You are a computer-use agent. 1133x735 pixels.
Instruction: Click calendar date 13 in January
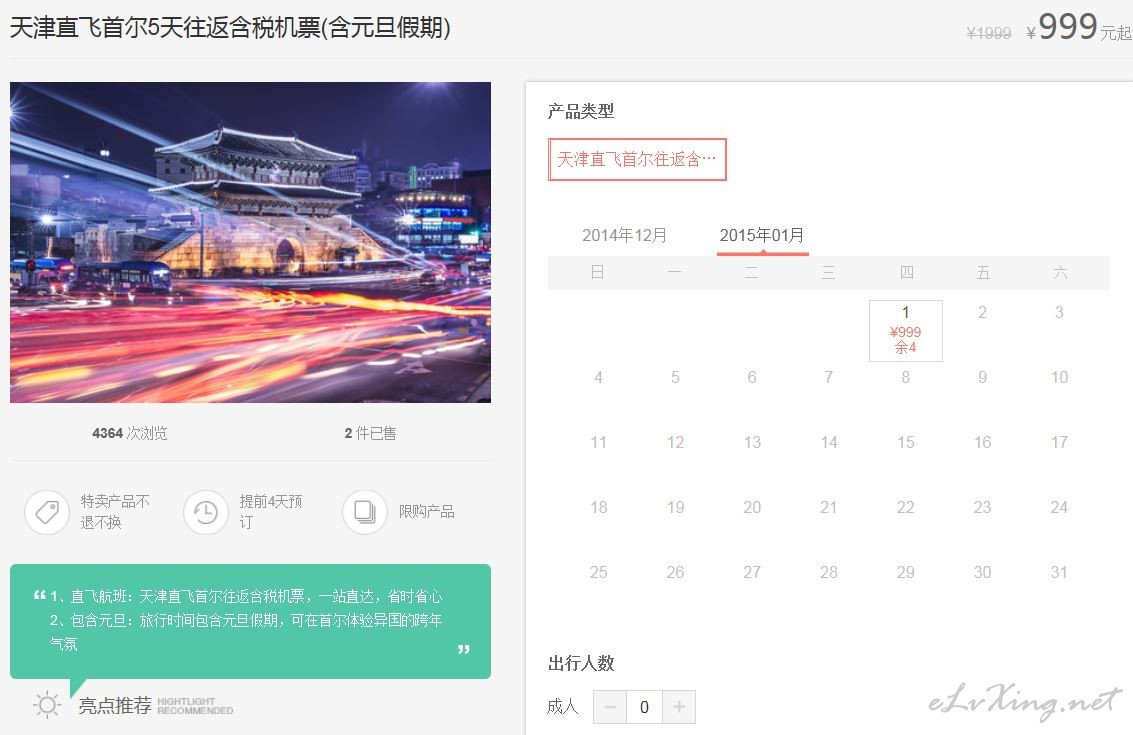(x=751, y=442)
